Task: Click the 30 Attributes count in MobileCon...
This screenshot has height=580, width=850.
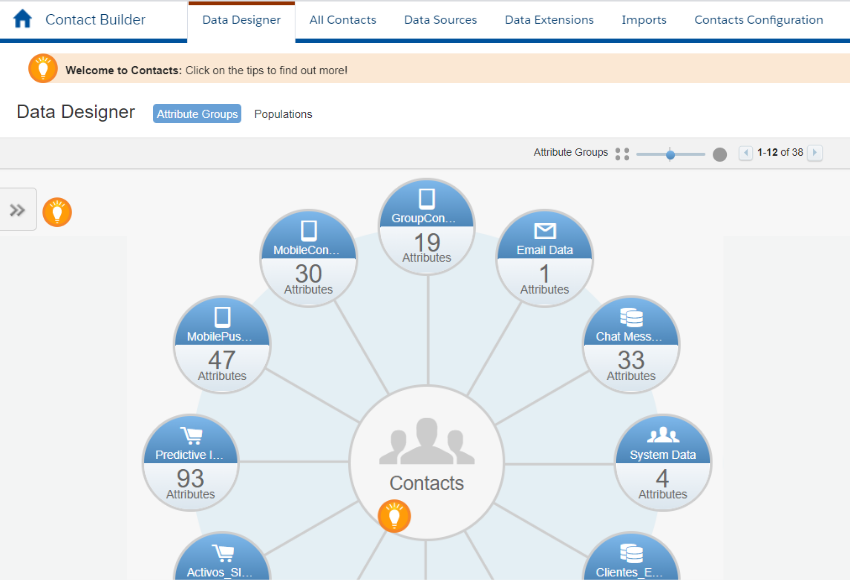Action: (308, 279)
